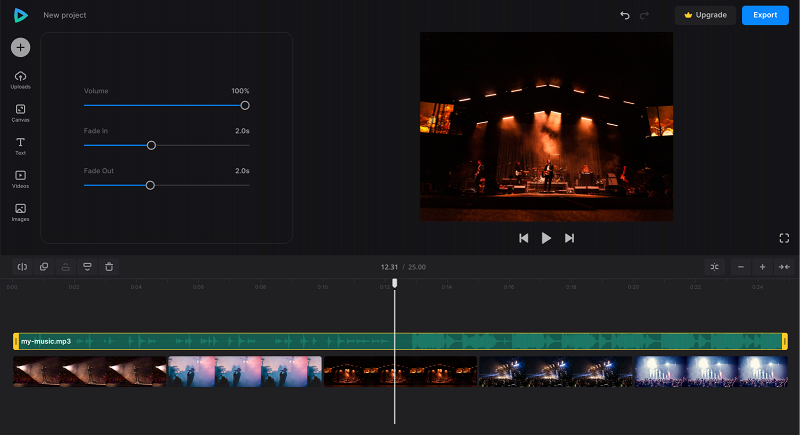Click the 0:18 timeline ruler mark
This screenshot has height=435, width=800.
coord(571,287)
